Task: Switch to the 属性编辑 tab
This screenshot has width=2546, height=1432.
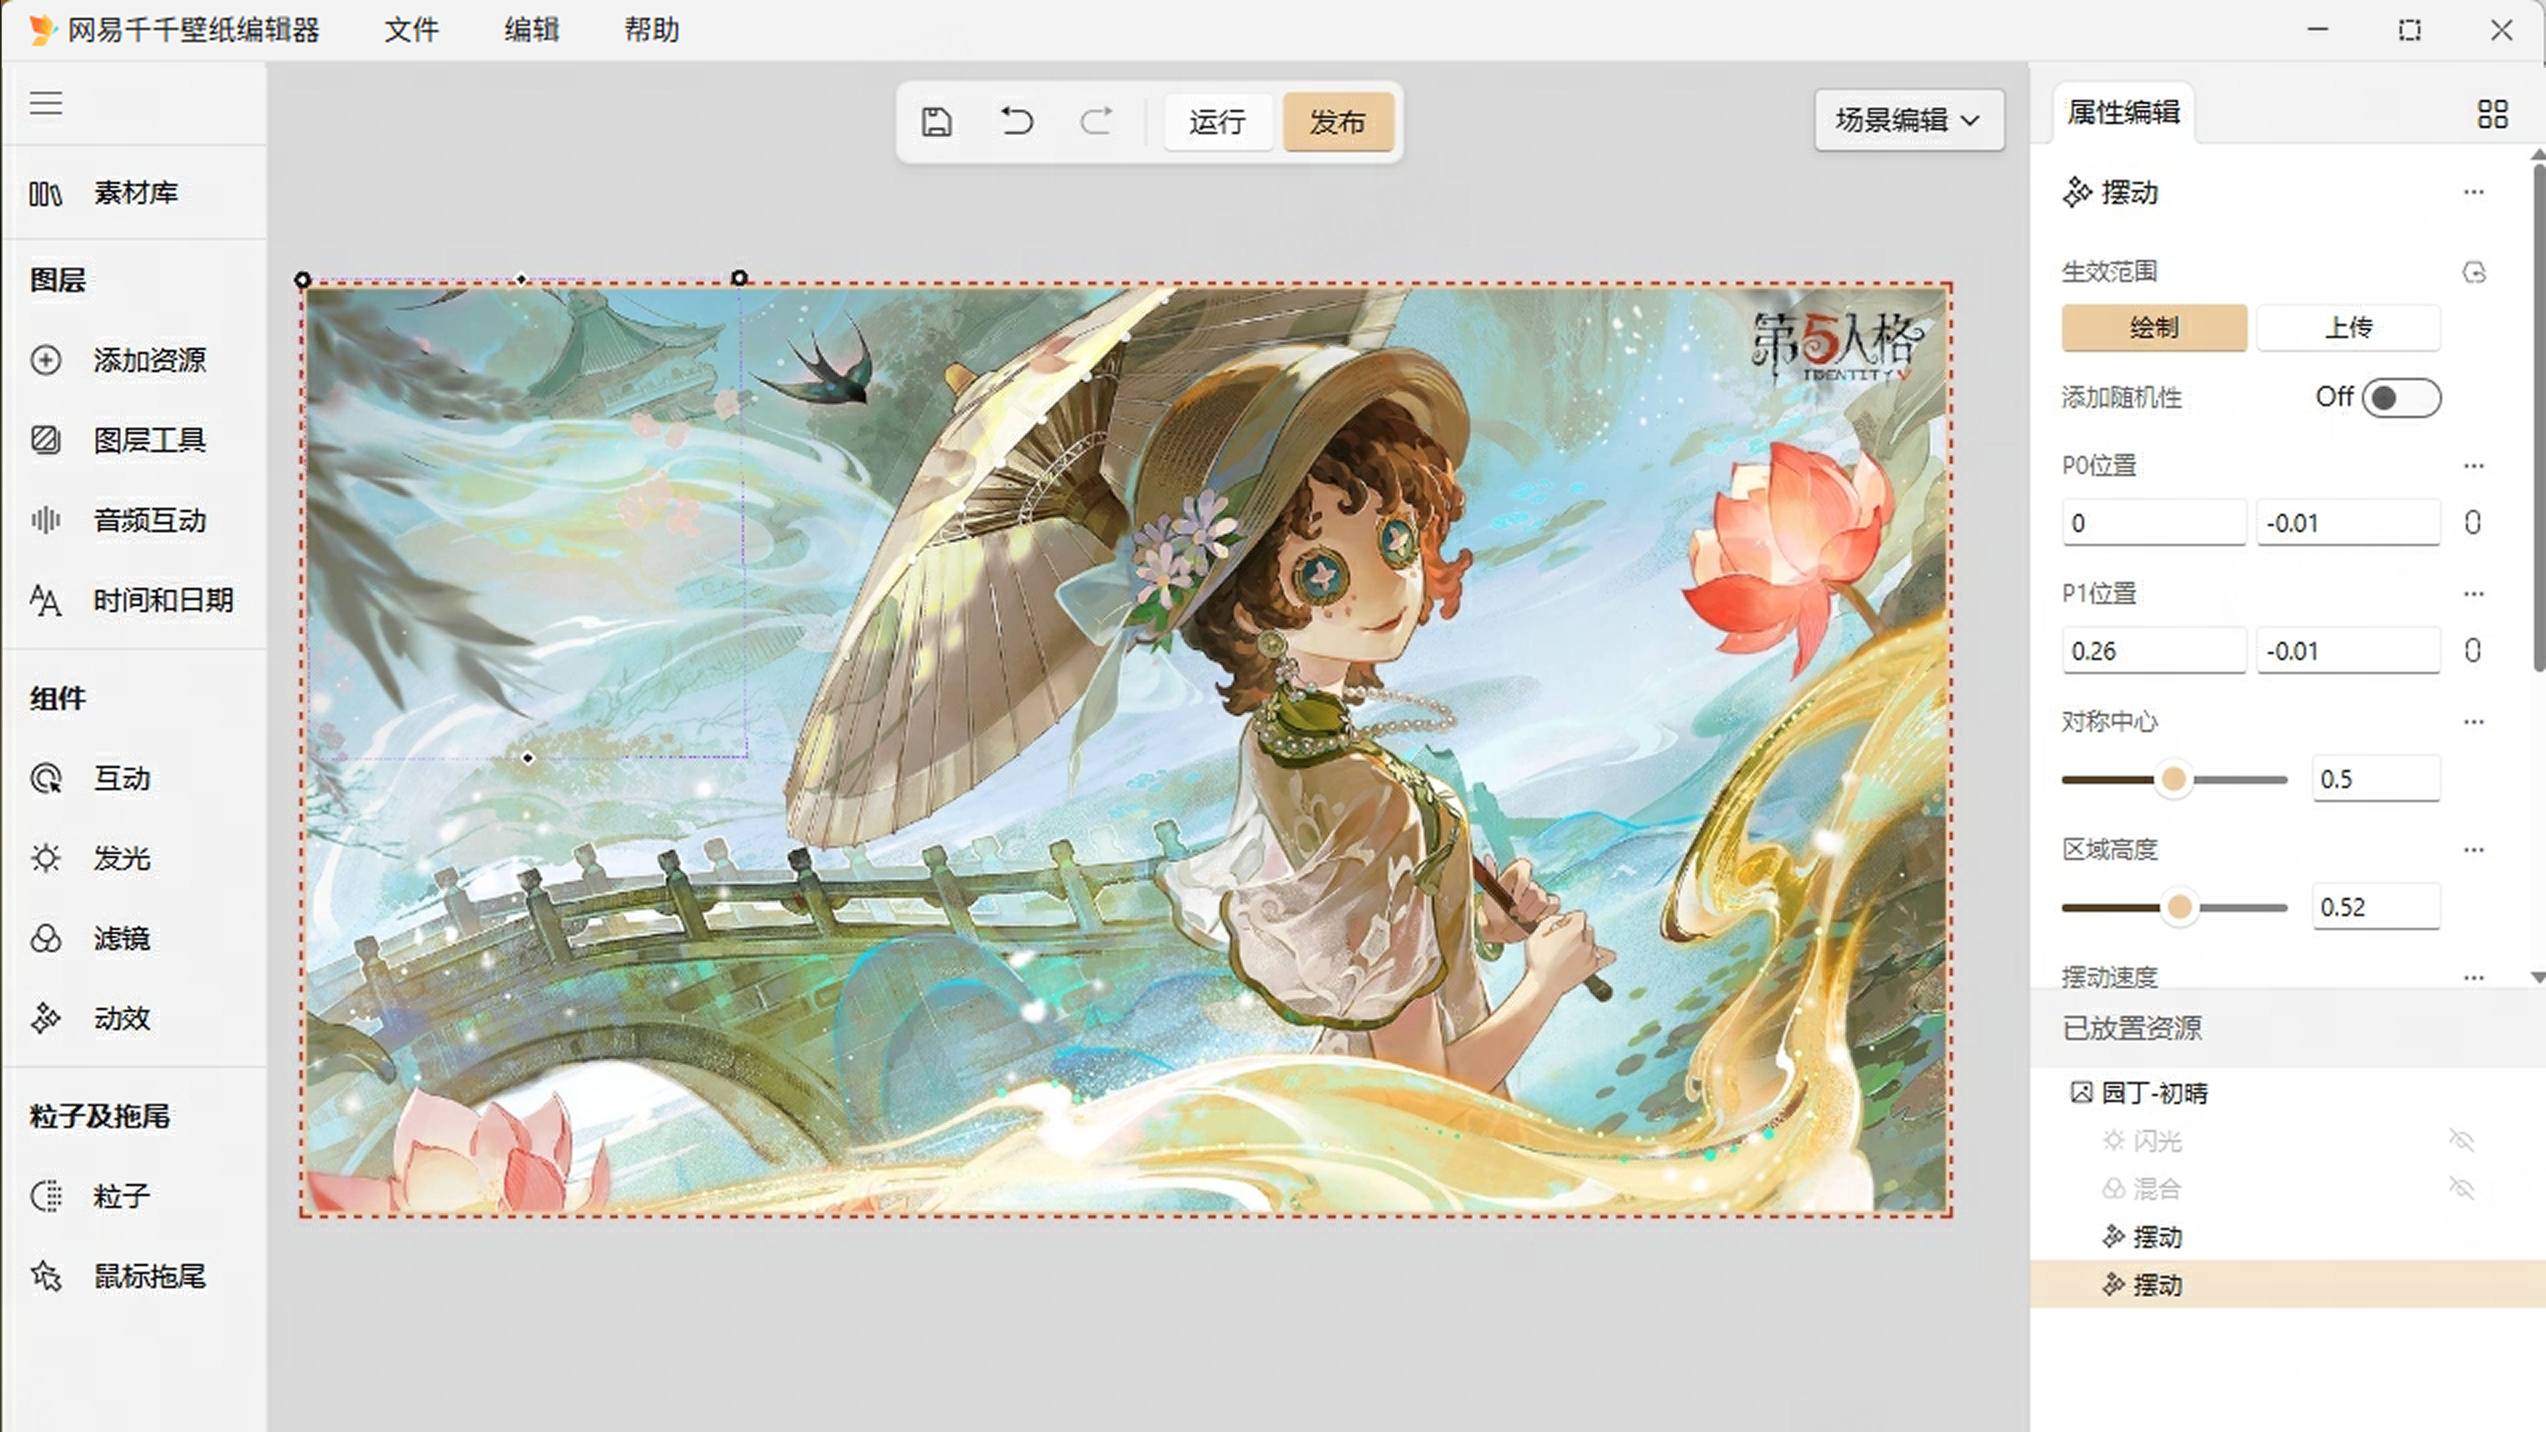Action: tap(2123, 113)
